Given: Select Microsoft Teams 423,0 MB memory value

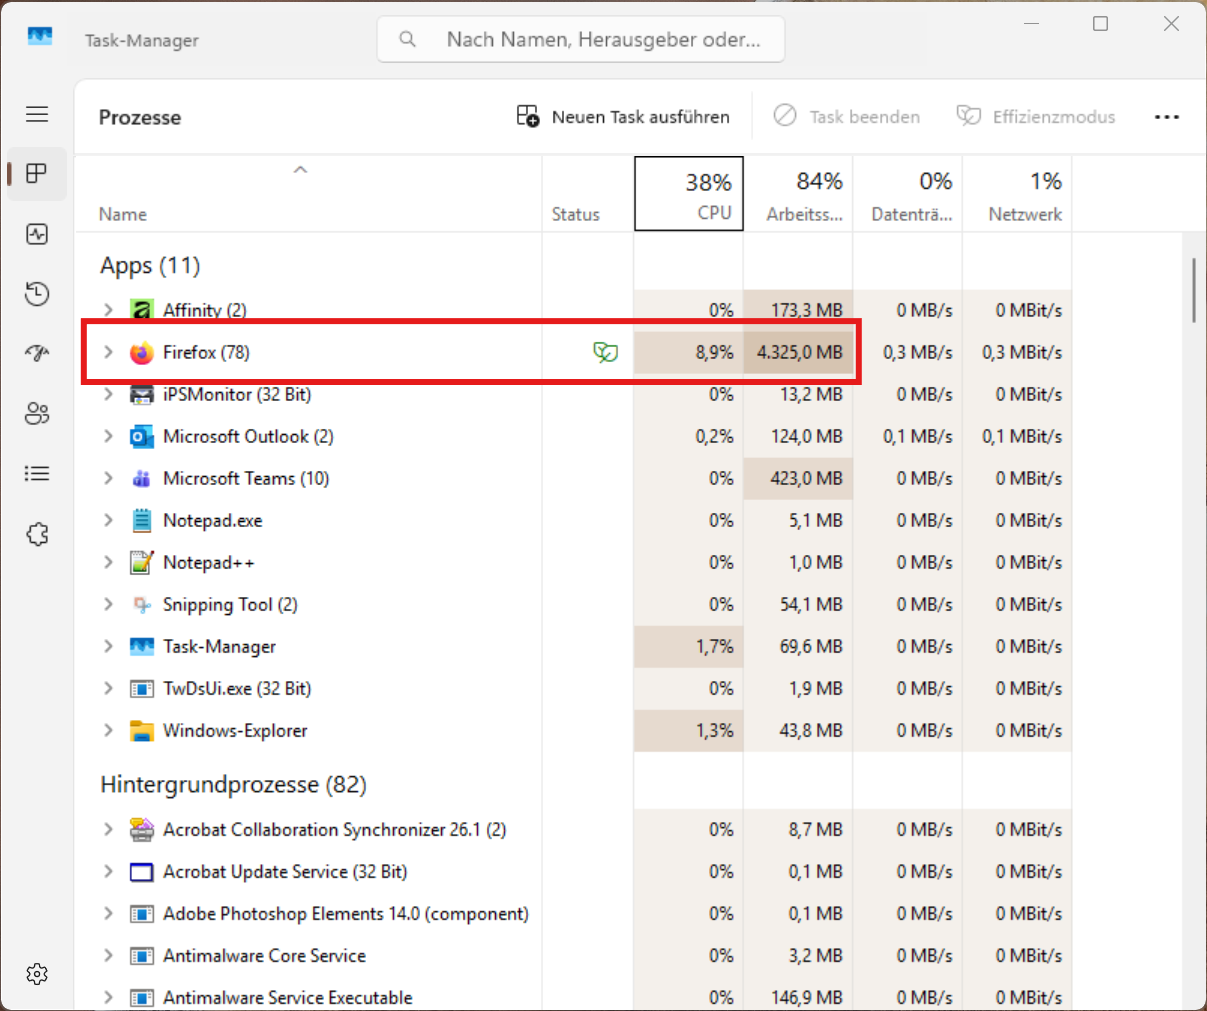Looking at the screenshot, I should click(x=799, y=478).
